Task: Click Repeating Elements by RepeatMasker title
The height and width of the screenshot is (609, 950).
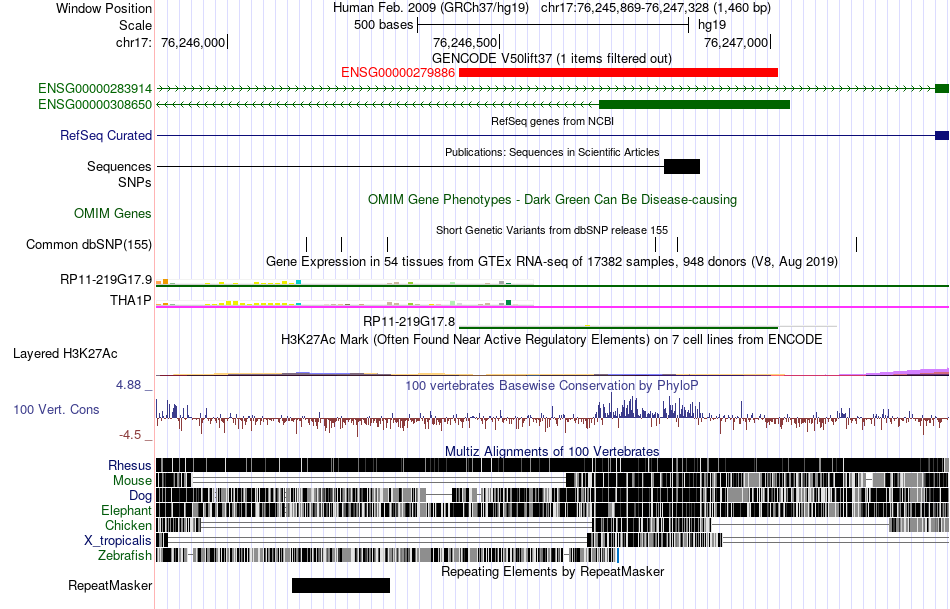Action: tap(553, 571)
